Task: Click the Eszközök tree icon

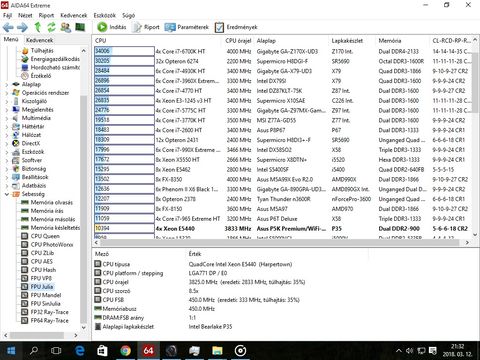Action: click(16, 152)
